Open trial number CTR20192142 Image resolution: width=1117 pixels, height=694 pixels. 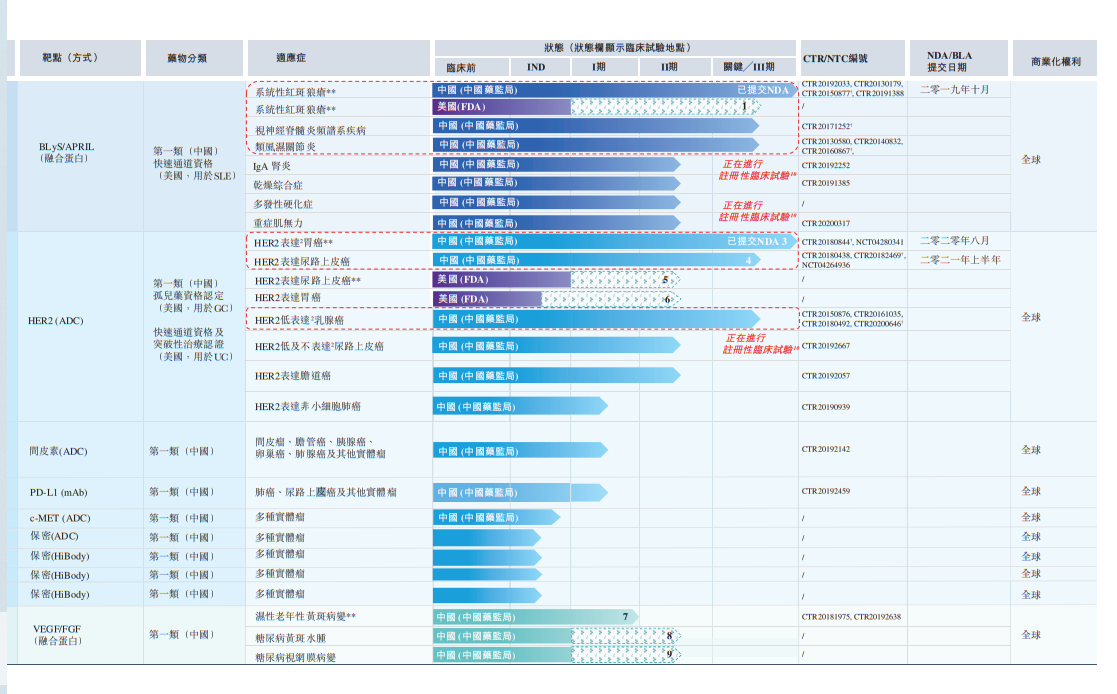(826, 450)
